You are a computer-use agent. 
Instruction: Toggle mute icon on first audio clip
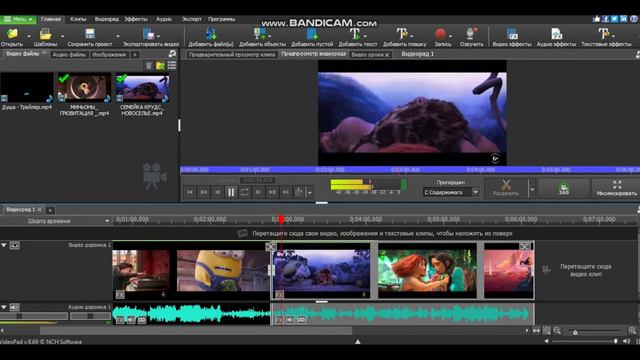coord(131,320)
